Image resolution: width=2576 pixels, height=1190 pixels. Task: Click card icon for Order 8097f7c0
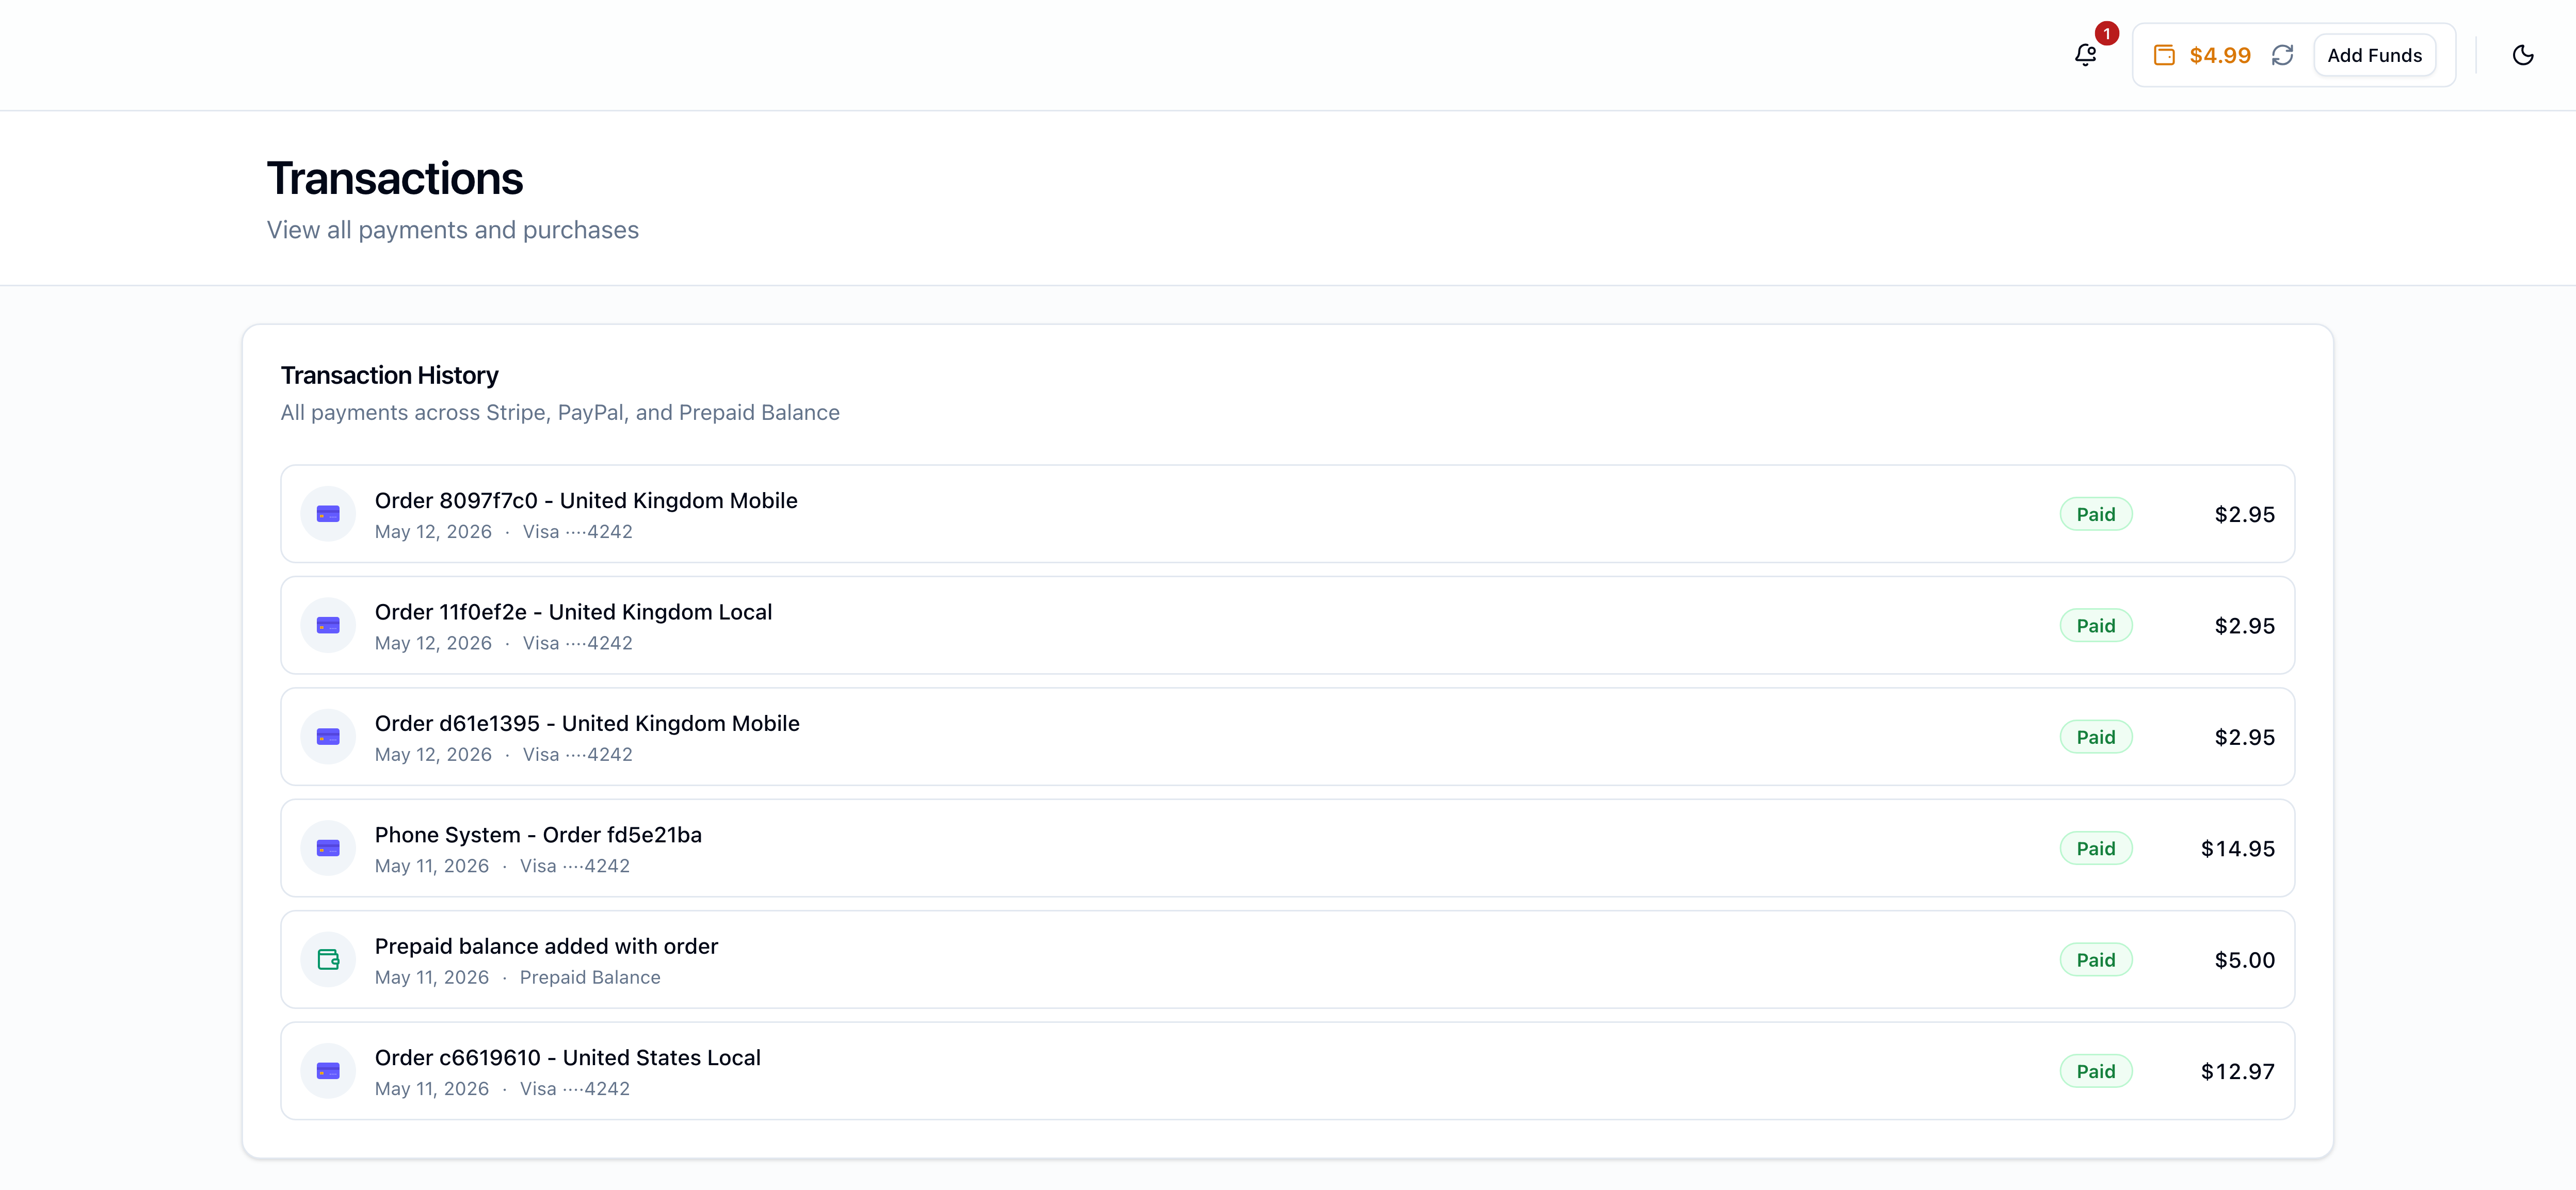(x=328, y=514)
